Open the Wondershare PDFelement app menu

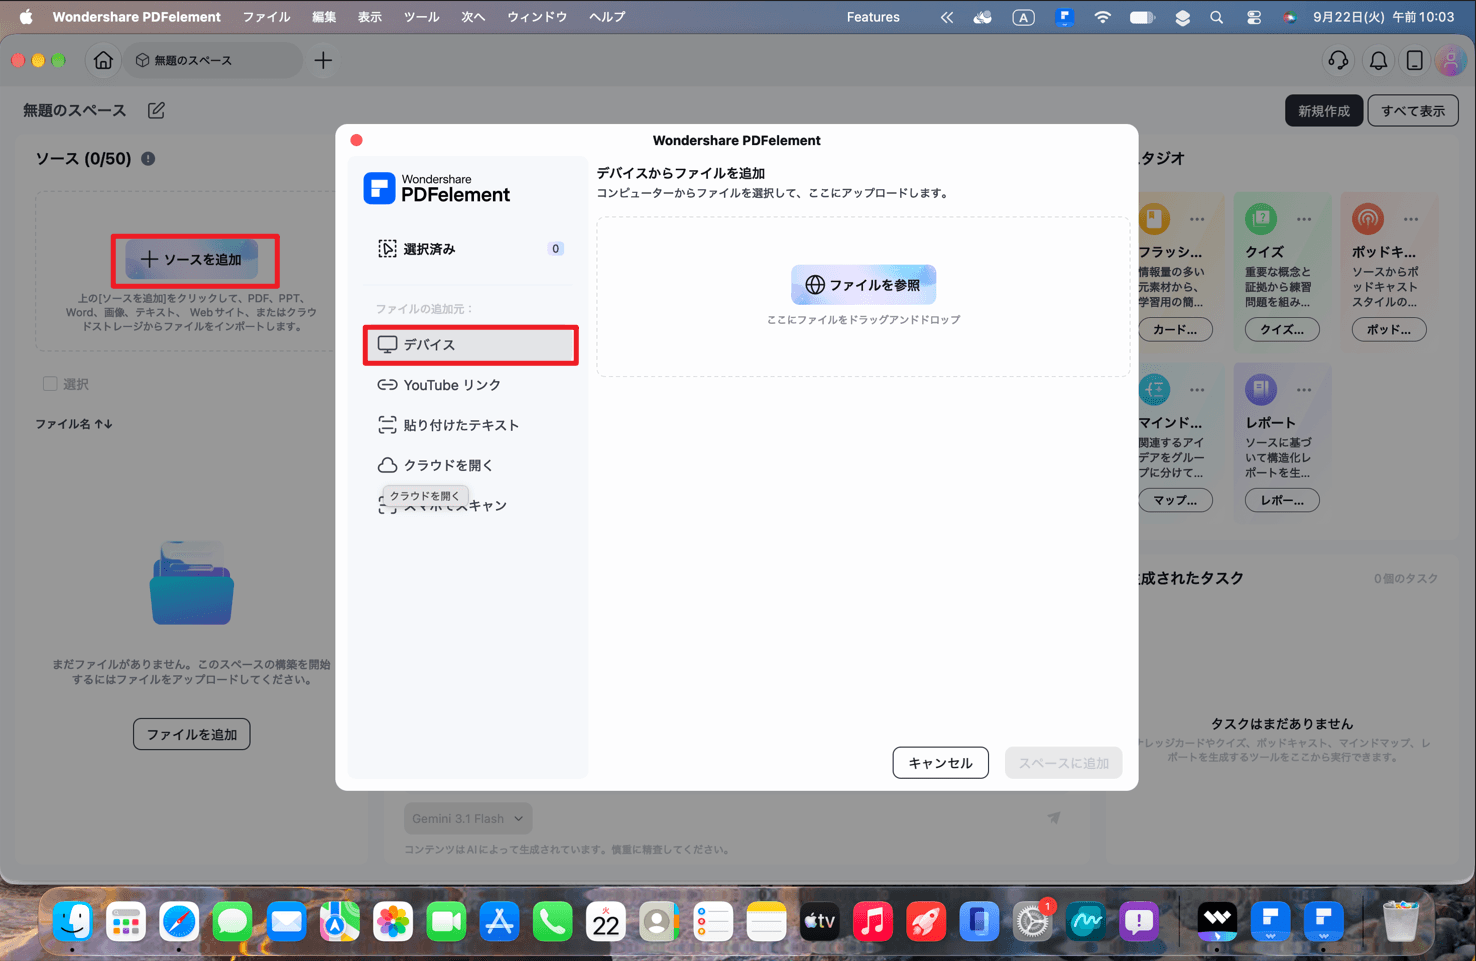click(136, 17)
